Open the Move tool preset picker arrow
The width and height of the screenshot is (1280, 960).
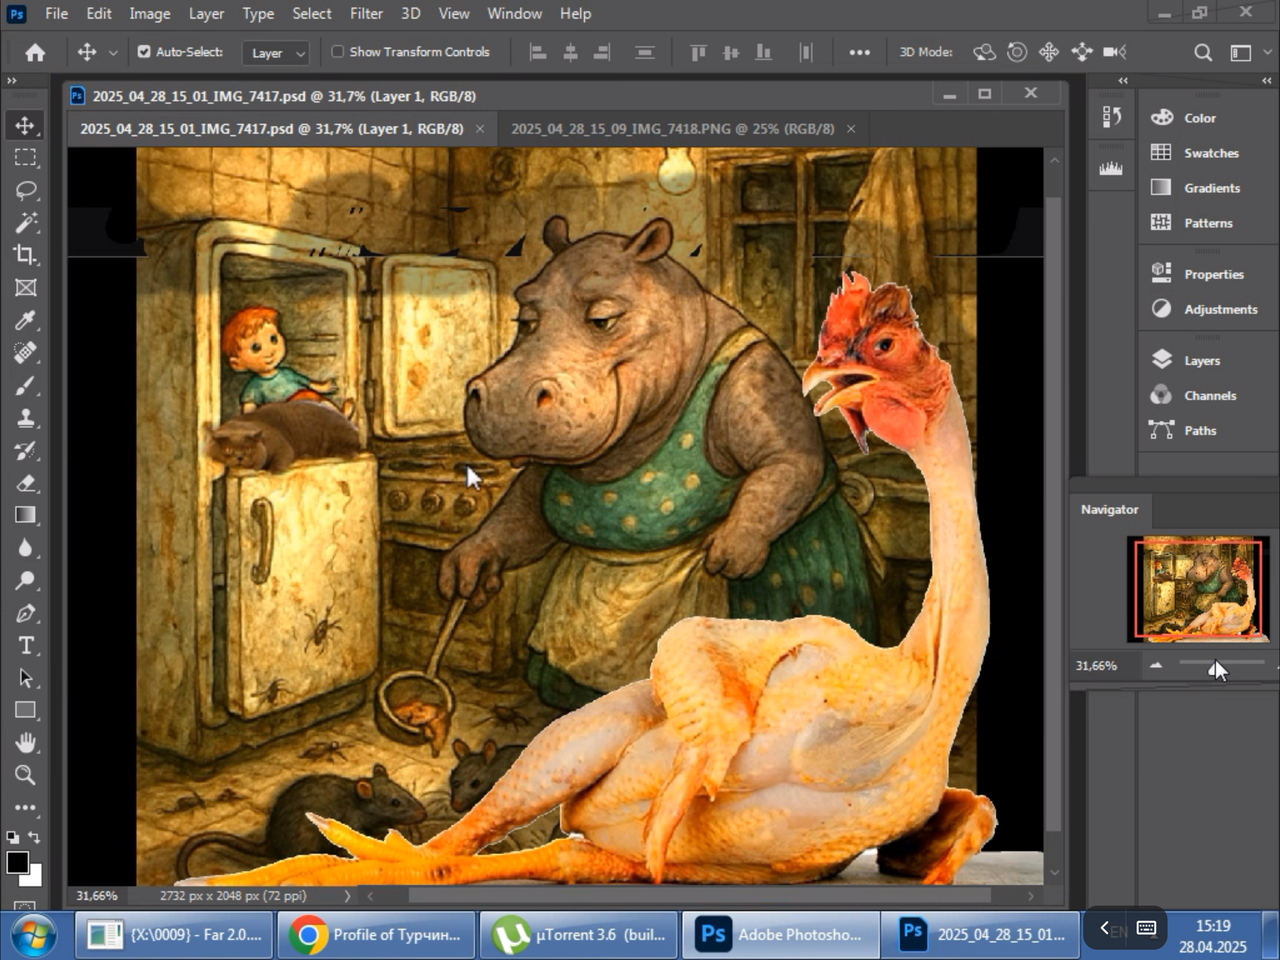click(x=113, y=53)
